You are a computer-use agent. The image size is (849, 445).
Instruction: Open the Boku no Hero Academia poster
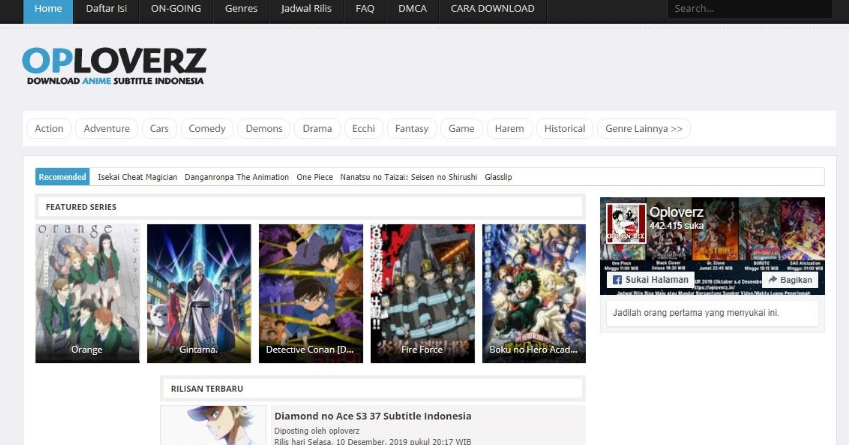click(533, 292)
